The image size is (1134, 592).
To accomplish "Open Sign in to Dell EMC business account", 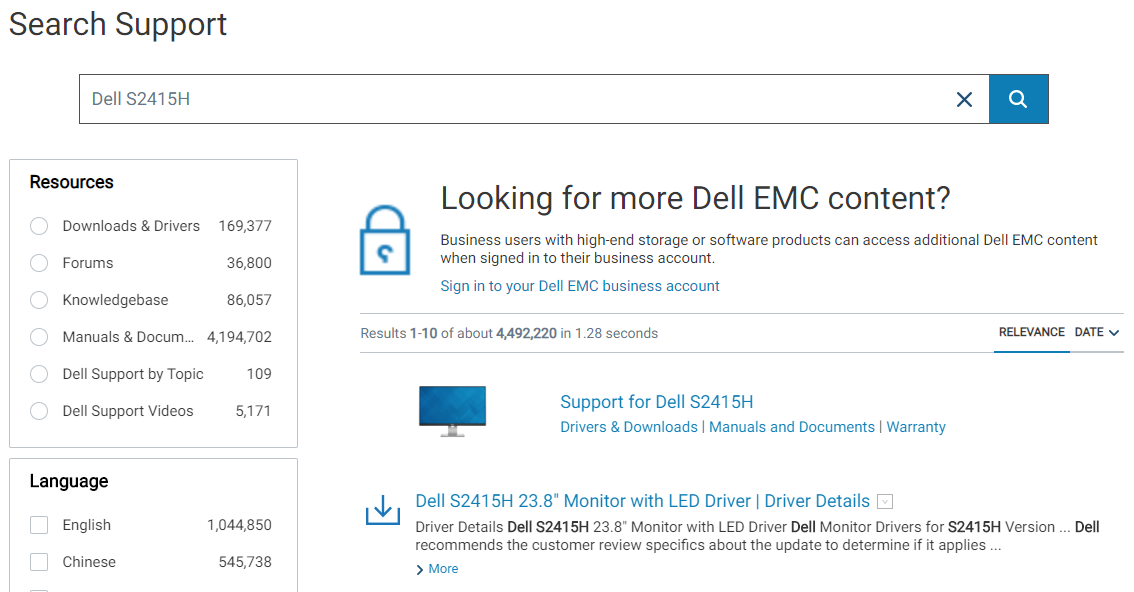I will pyautogui.click(x=580, y=286).
